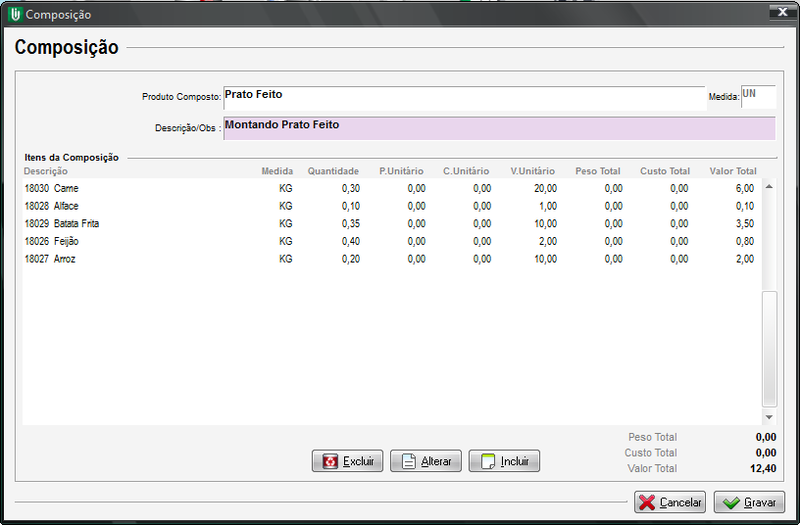
Task: Edit the Produto Composto field
Action: click(x=464, y=96)
